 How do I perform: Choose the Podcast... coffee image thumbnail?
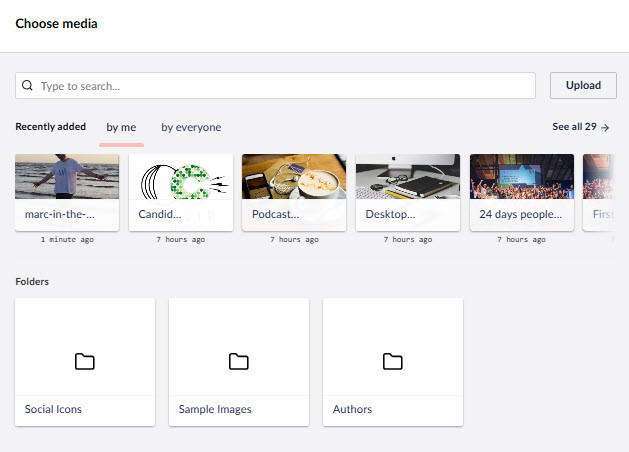(294, 176)
